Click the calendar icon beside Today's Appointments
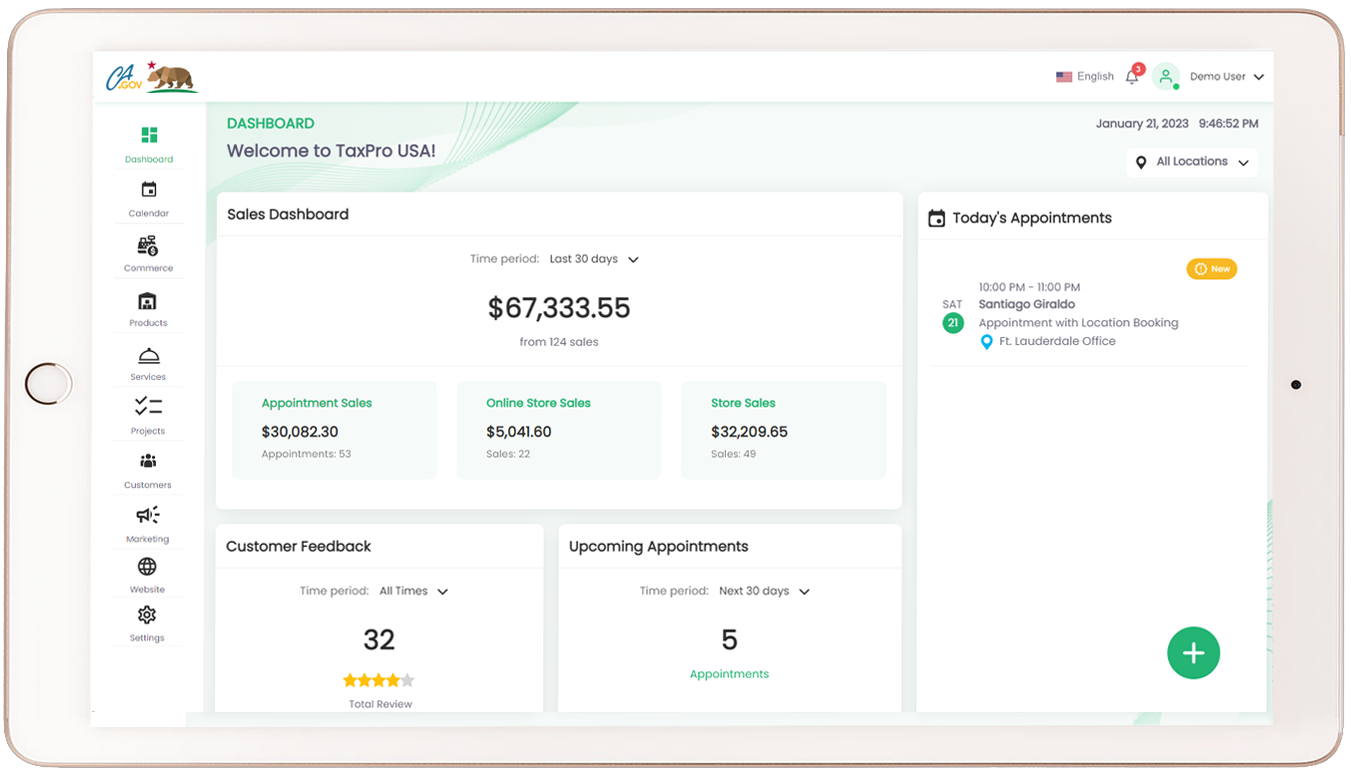The image size is (1351, 774). pyautogui.click(x=937, y=218)
